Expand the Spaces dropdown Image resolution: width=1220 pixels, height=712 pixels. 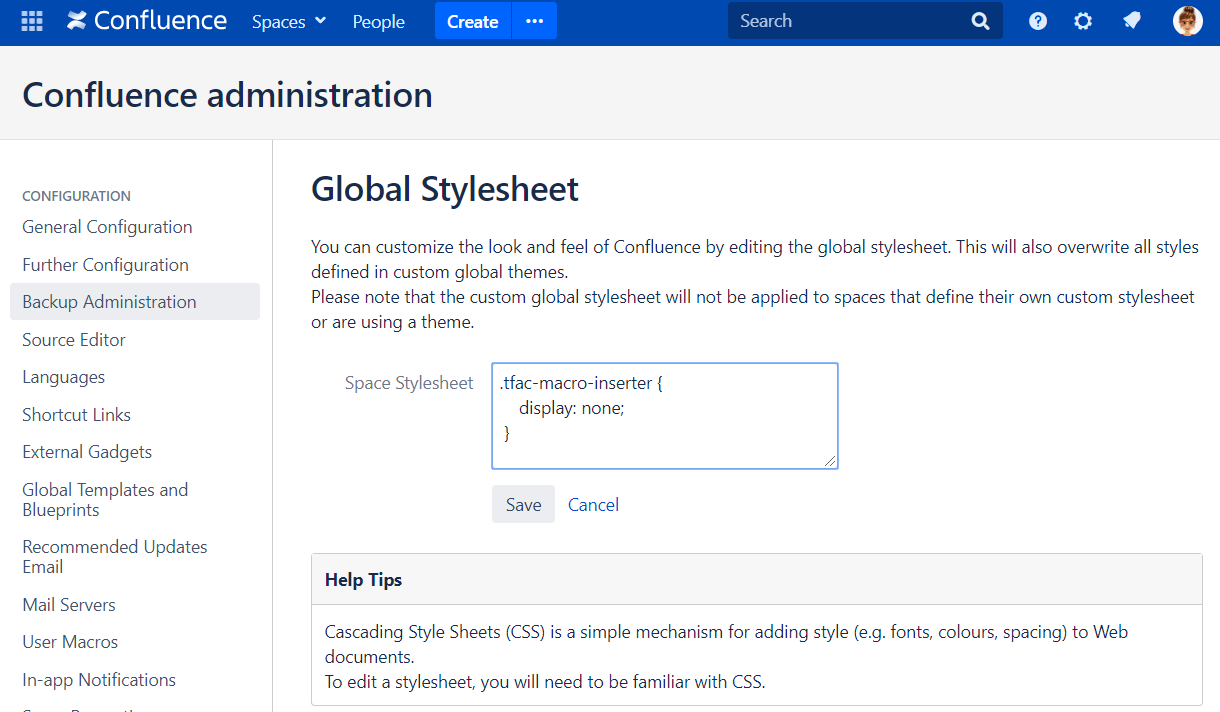click(x=289, y=21)
